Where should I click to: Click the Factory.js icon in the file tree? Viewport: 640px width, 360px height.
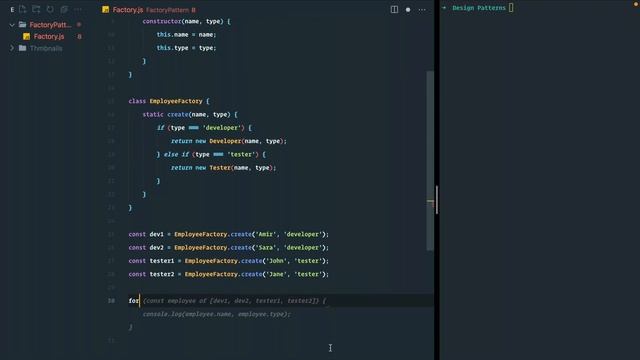click(27, 37)
